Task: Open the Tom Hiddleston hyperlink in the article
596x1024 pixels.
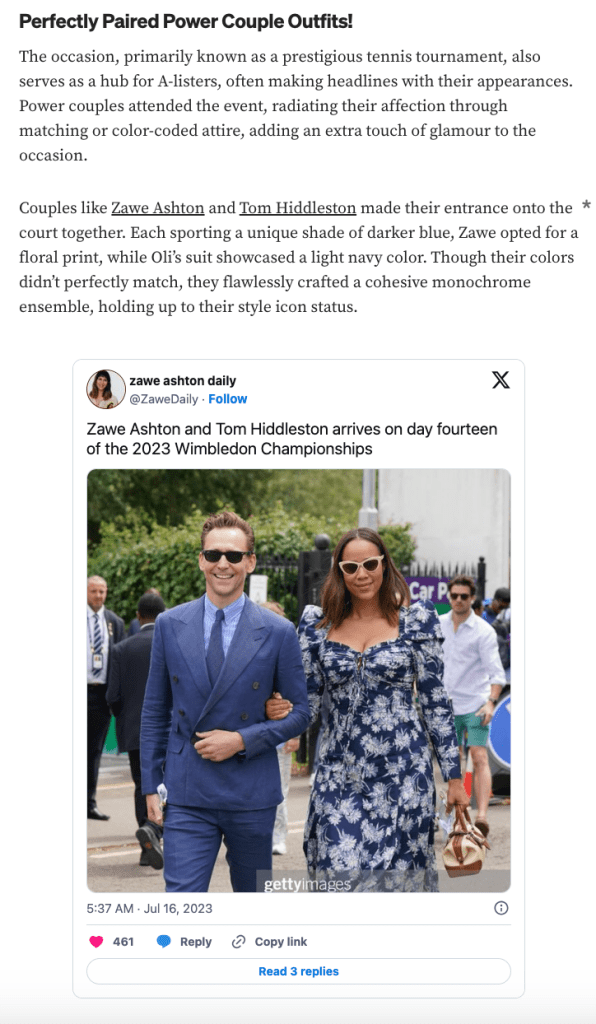Action: (298, 208)
